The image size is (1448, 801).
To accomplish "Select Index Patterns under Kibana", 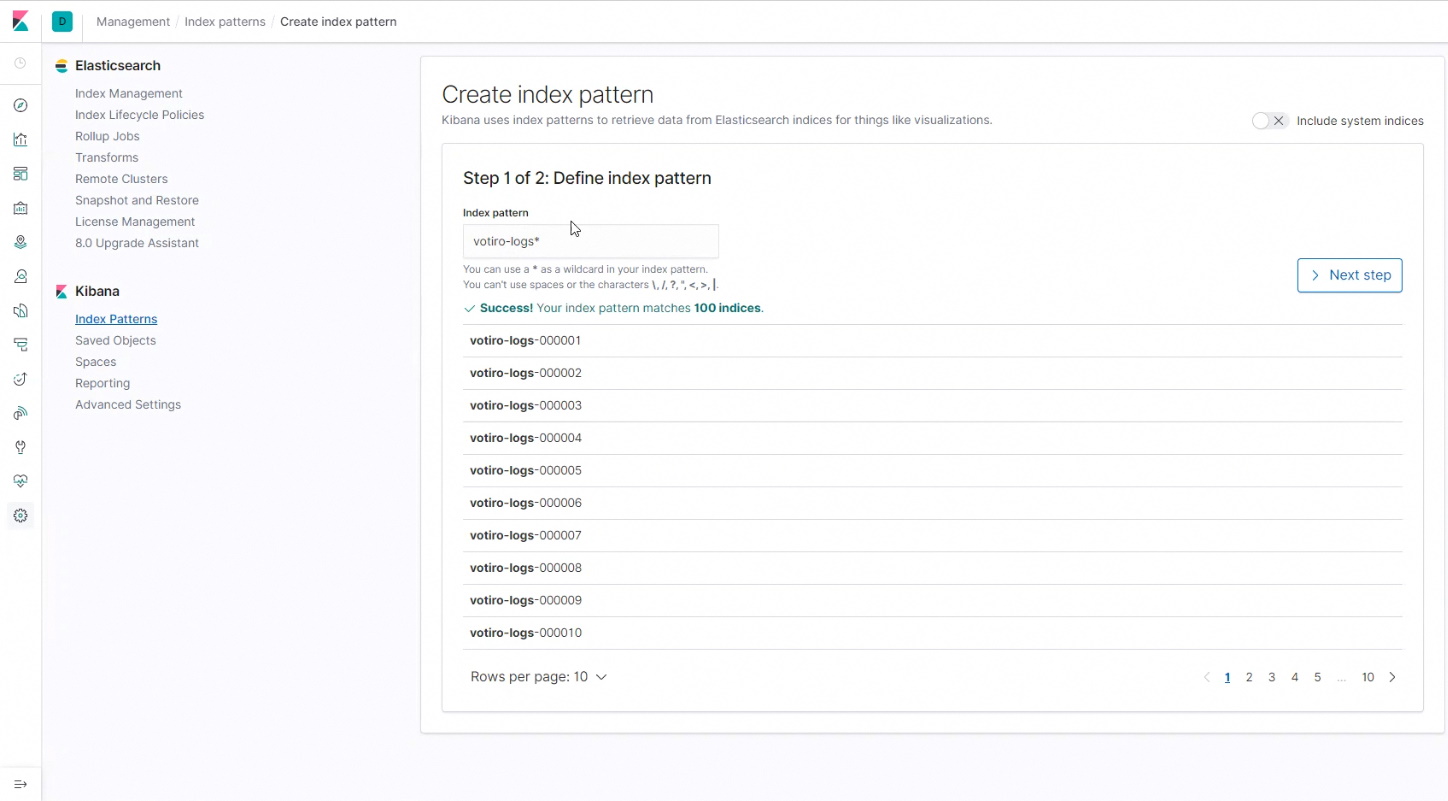I will click(116, 319).
